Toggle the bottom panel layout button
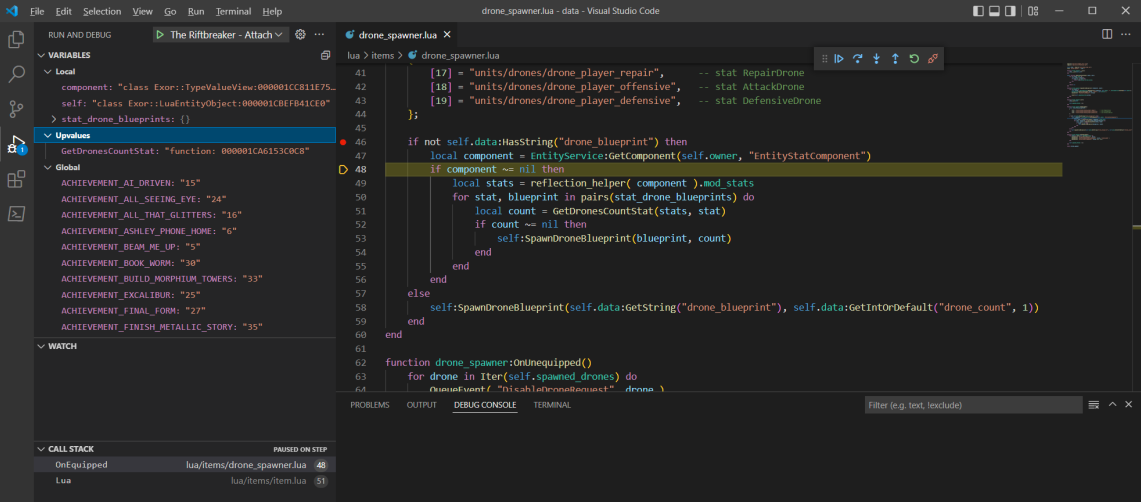Viewport: 1141px width, 502px height. point(995,11)
